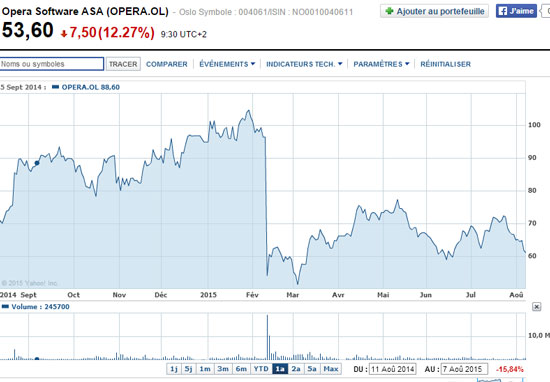Click the data point marker on the volume axis
The width and height of the screenshot is (550, 382).
click(x=37, y=358)
